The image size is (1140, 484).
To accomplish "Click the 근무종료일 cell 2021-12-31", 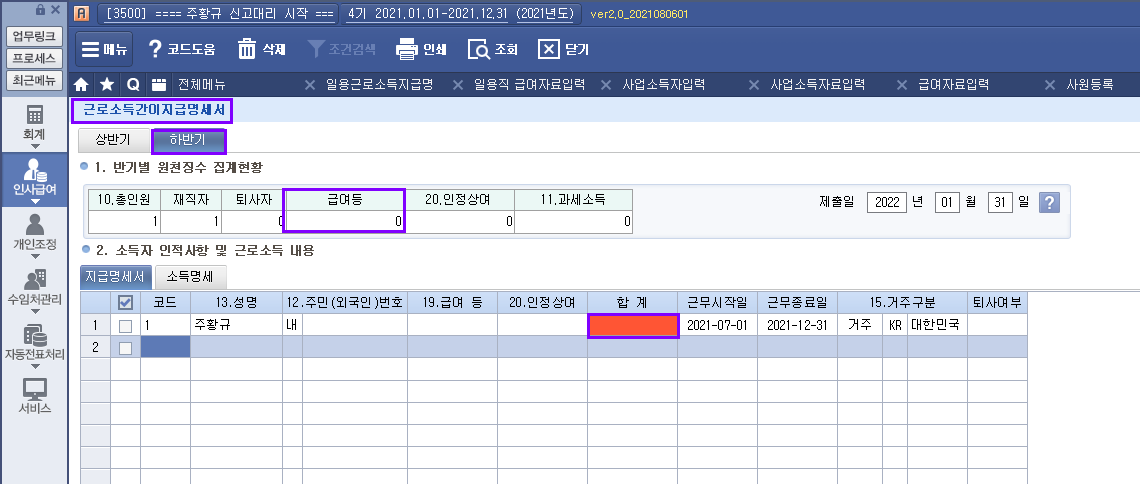I will click(x=797, y=325).
